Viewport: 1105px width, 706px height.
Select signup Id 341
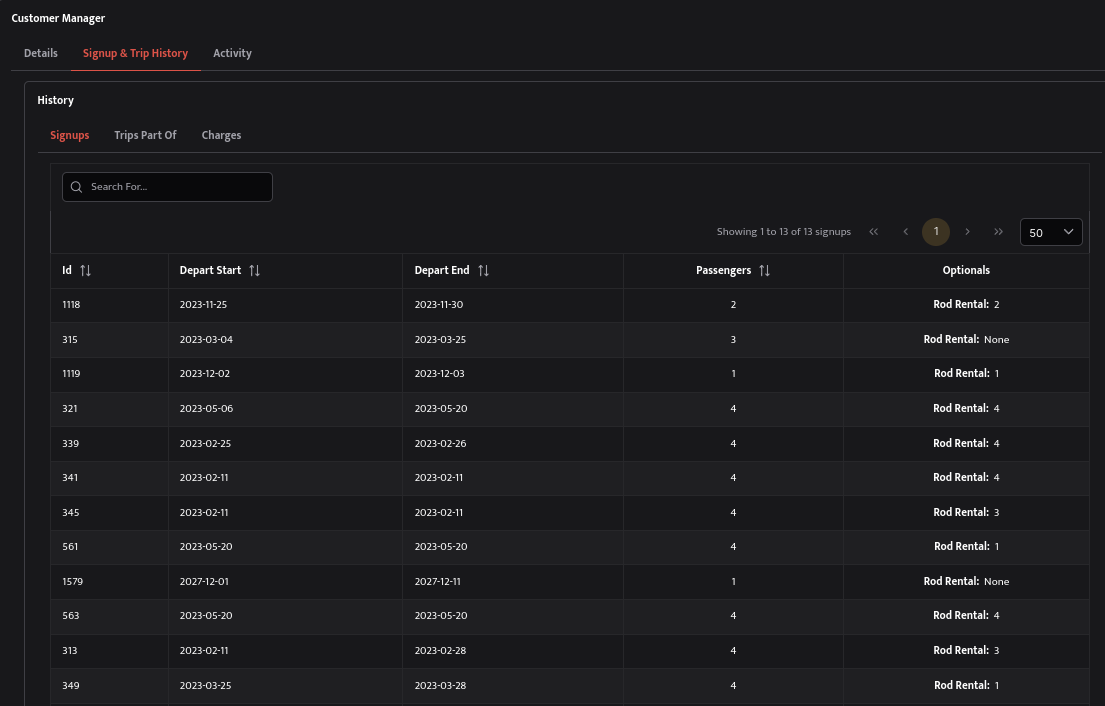(x=569, y=478)
